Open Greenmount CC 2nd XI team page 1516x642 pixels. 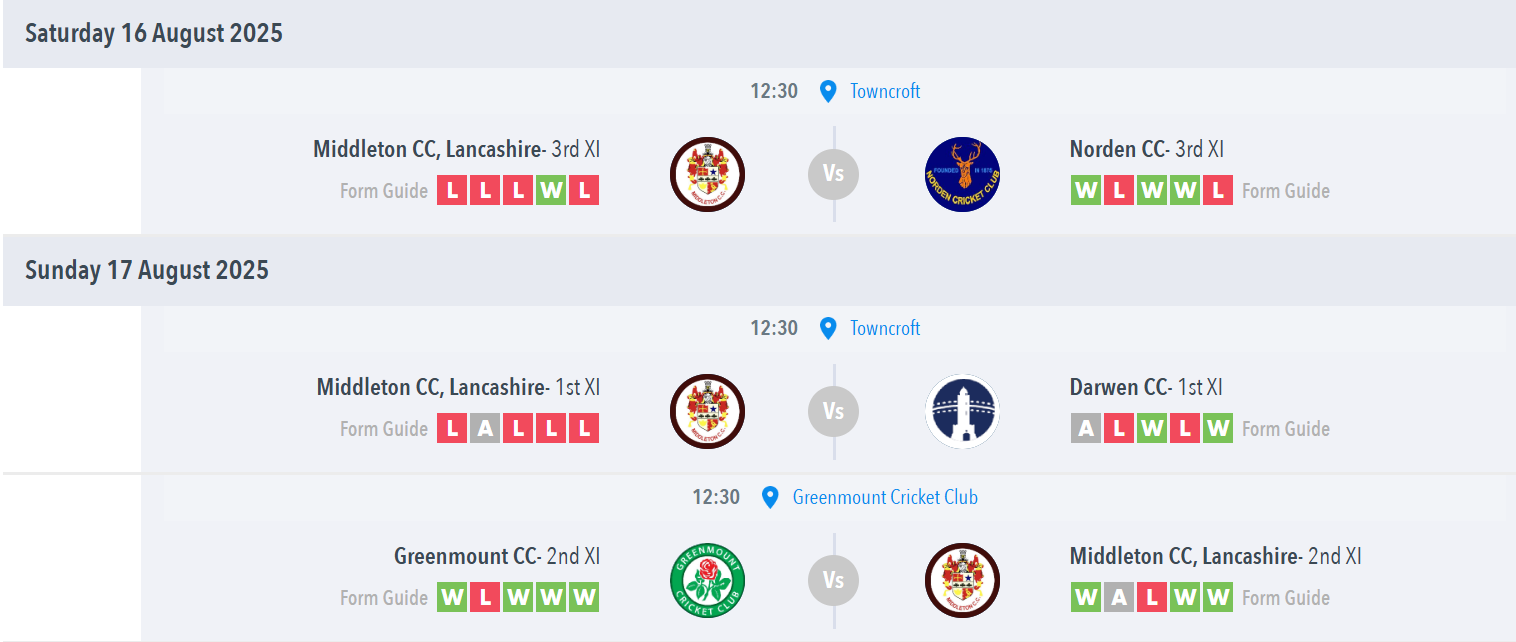[x=497, y=556]
